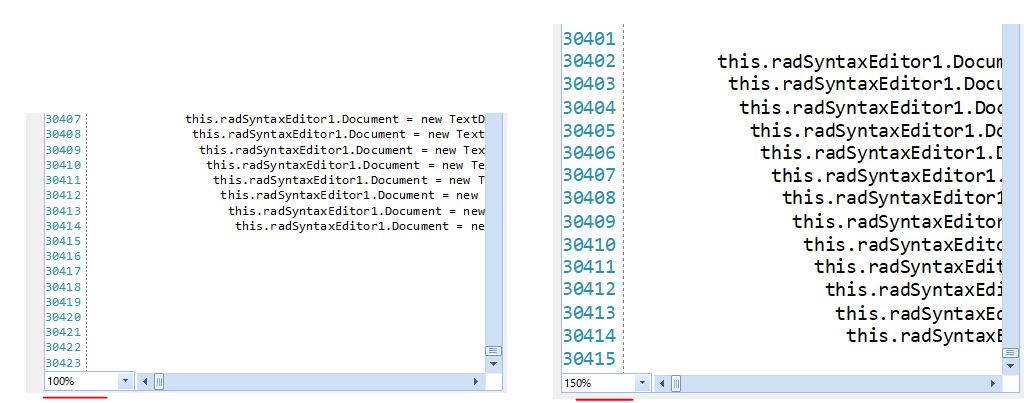Click horizontal scrollbar track in the 150% editor

pos(834,383)
